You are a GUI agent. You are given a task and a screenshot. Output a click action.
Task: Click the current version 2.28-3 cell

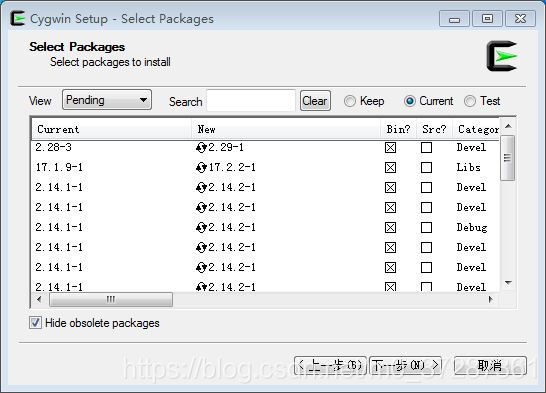pyautogui.click(x=53, y=147)
